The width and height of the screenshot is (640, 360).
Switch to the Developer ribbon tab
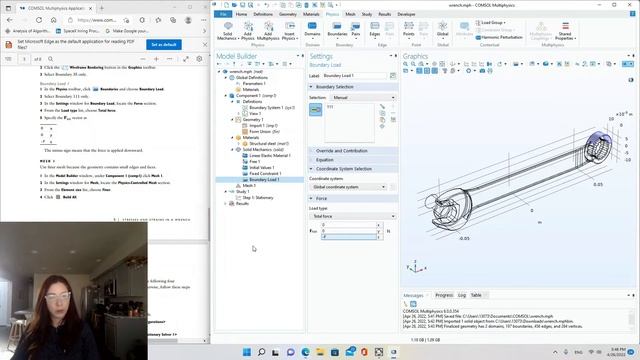(406, 14)
